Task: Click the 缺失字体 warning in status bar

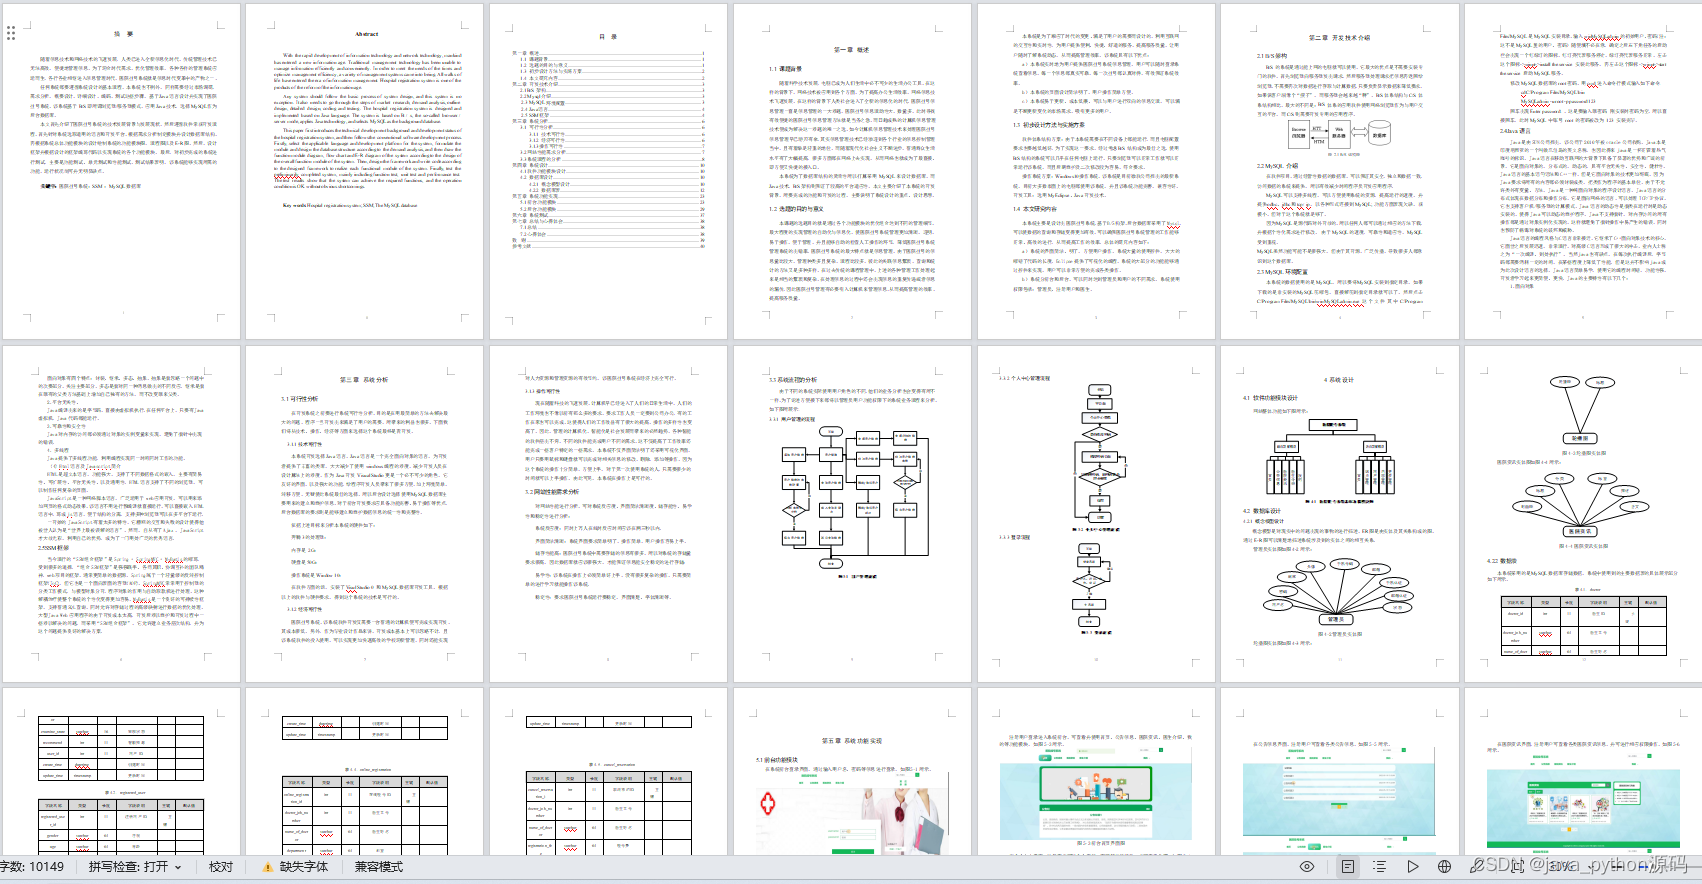Action: tap(295, 867)
